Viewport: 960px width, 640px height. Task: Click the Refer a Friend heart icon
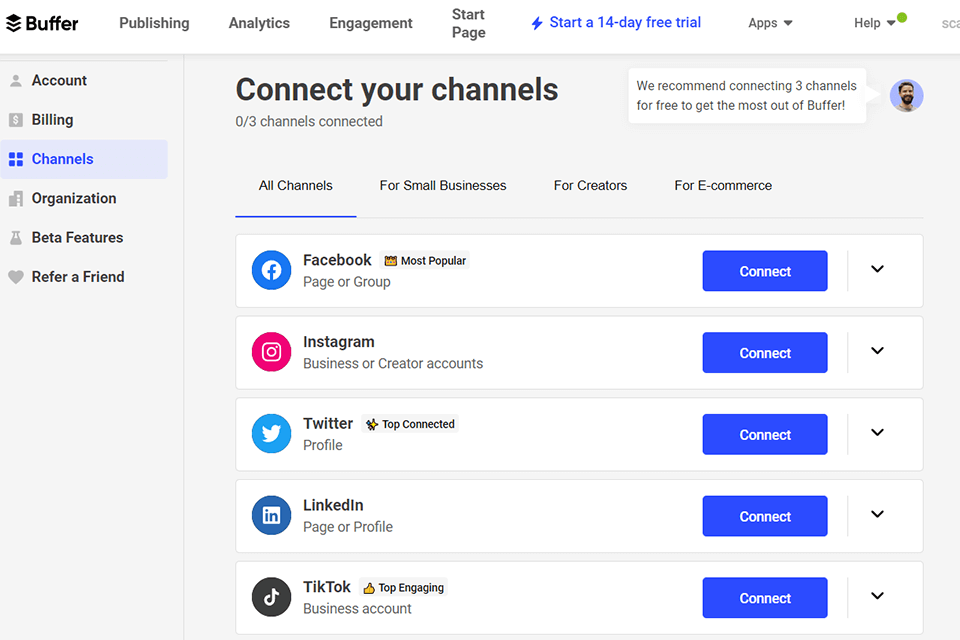point(16,277)
